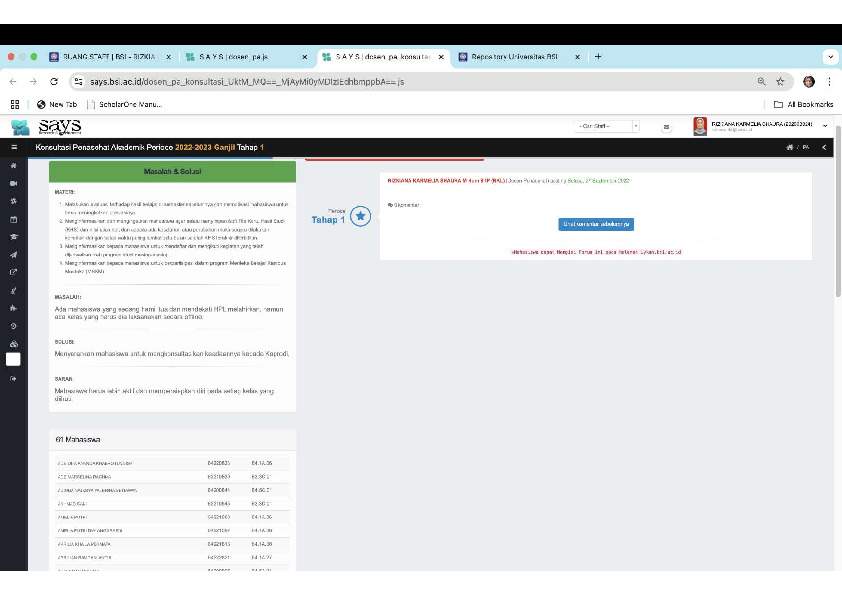
Task: Reload the browser page
Action: click(54, 82)
